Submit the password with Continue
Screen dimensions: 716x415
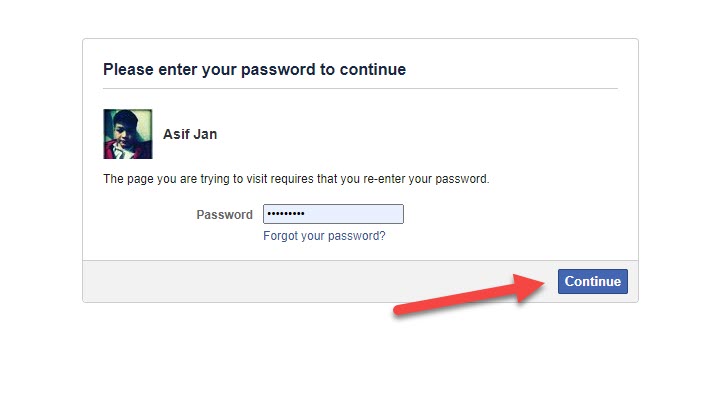point(592,281)
